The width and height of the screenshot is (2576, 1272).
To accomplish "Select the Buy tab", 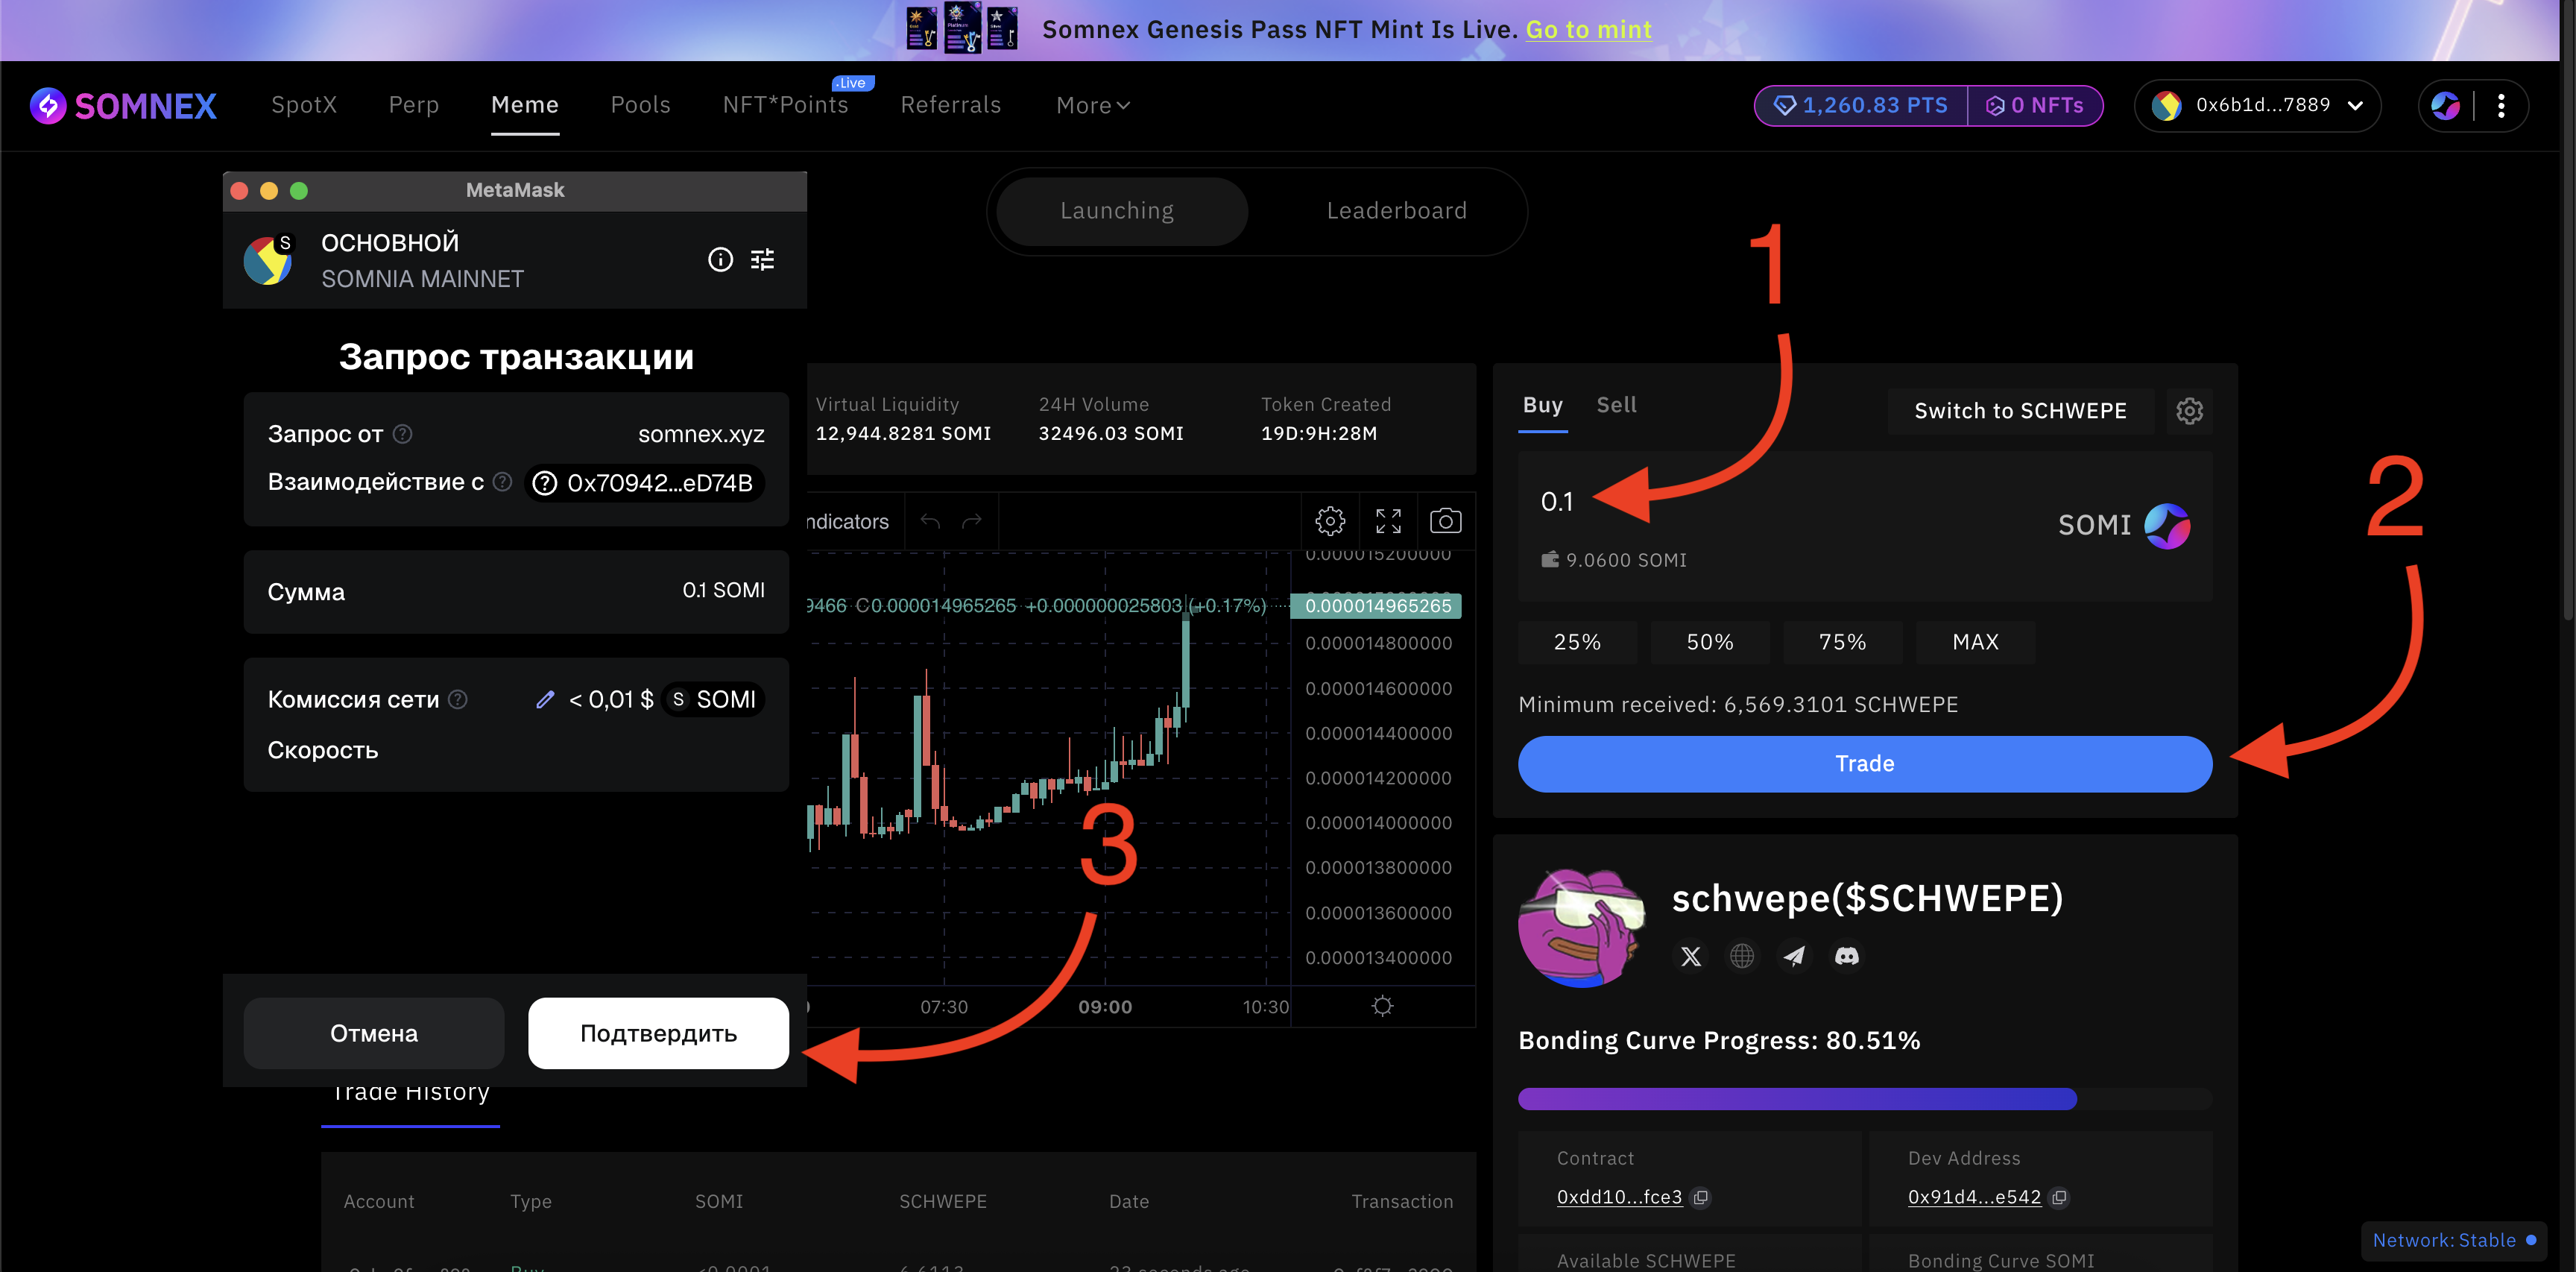I will [x=1542, y=405].
